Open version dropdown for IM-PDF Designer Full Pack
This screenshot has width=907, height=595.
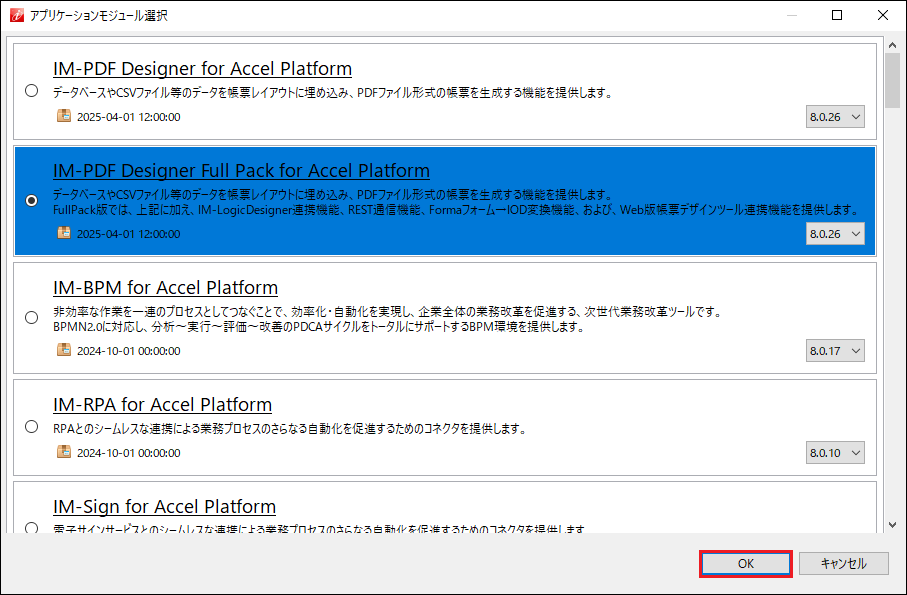pos(835,234)
